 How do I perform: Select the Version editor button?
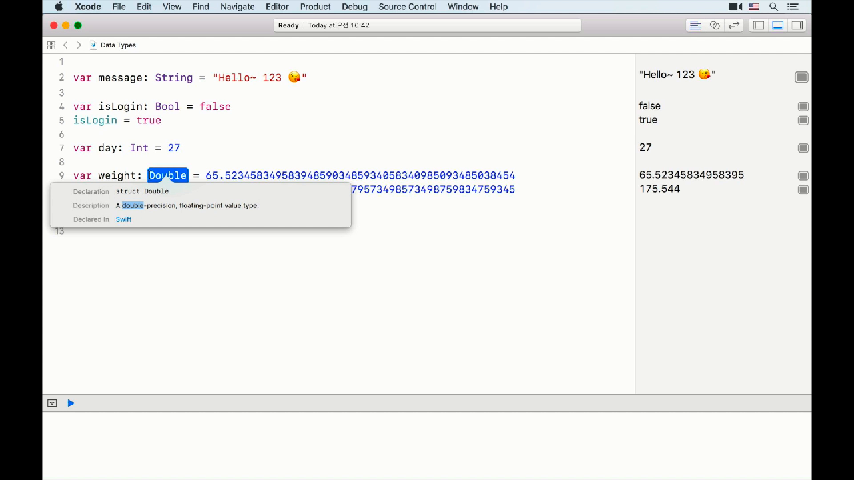tap(734, 25)
